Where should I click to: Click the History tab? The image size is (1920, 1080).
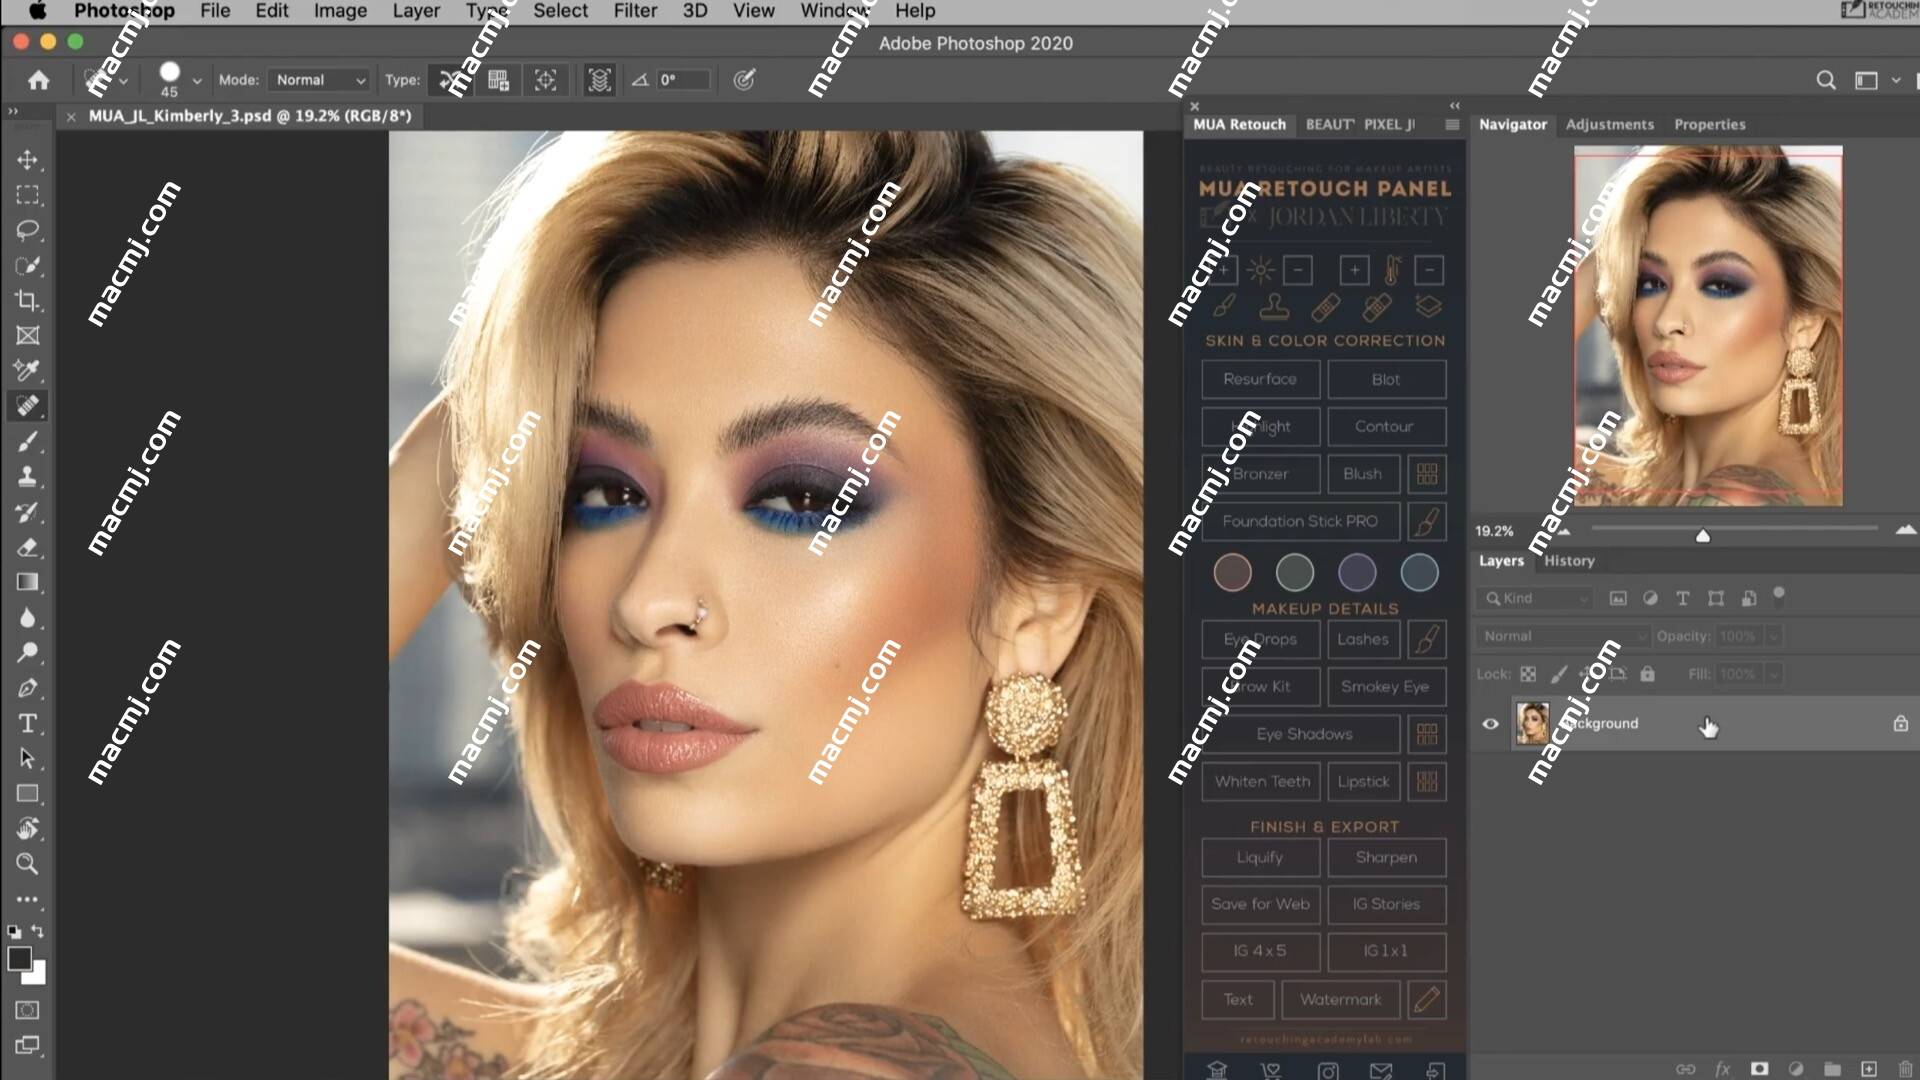pos(1571,560)
